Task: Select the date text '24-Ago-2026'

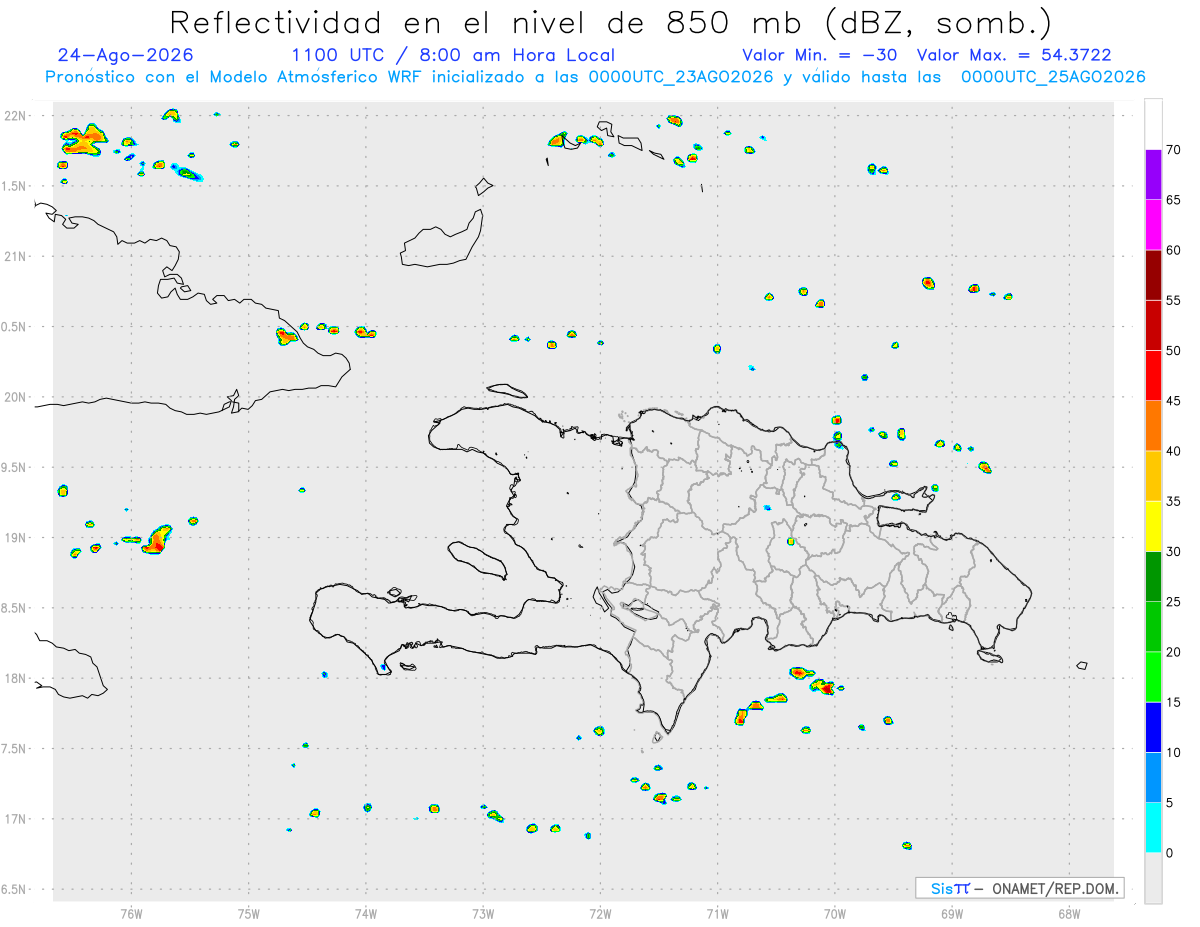Action: coord(126,55)
